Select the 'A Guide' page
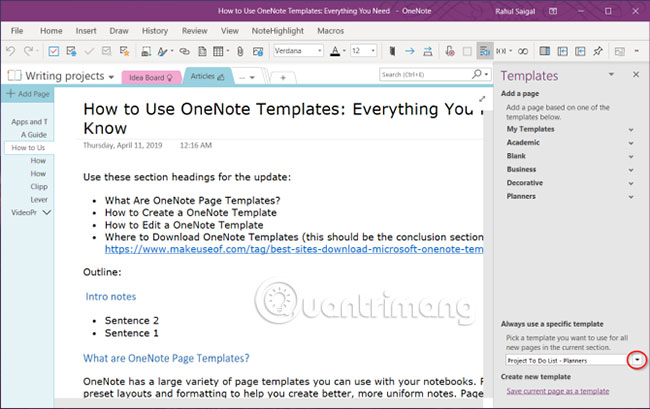 (x=34, y=135)
